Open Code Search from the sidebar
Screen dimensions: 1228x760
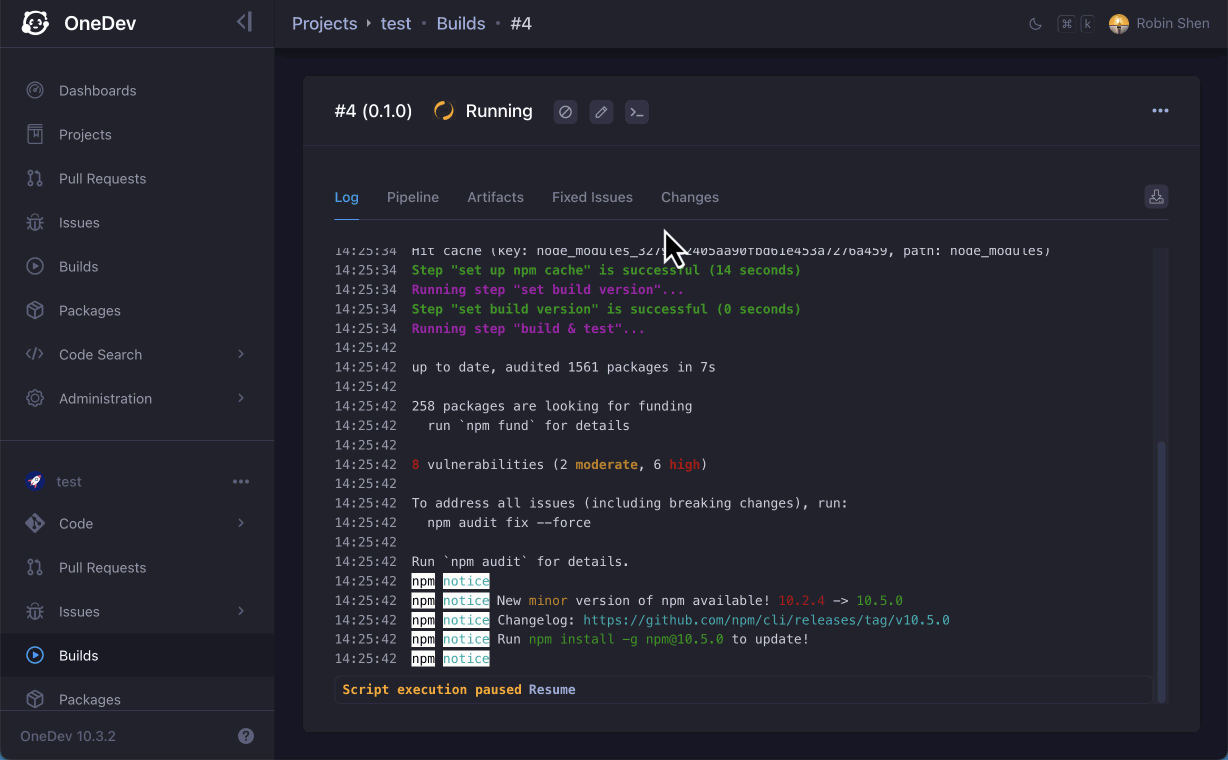(99, 354)
